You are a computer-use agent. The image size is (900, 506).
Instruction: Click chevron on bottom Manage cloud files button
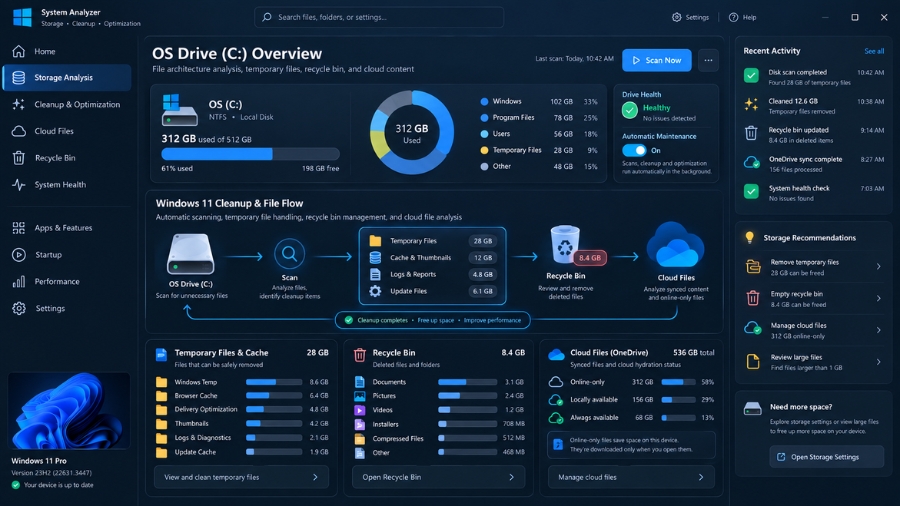701,477
